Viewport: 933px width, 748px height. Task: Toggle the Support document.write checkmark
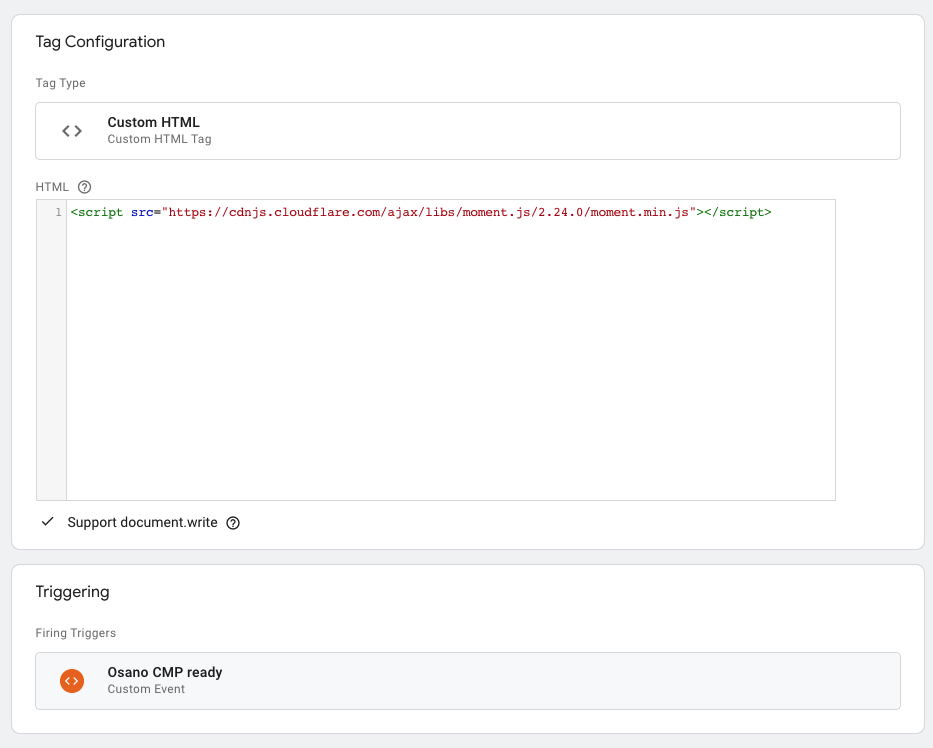(48, 522)
